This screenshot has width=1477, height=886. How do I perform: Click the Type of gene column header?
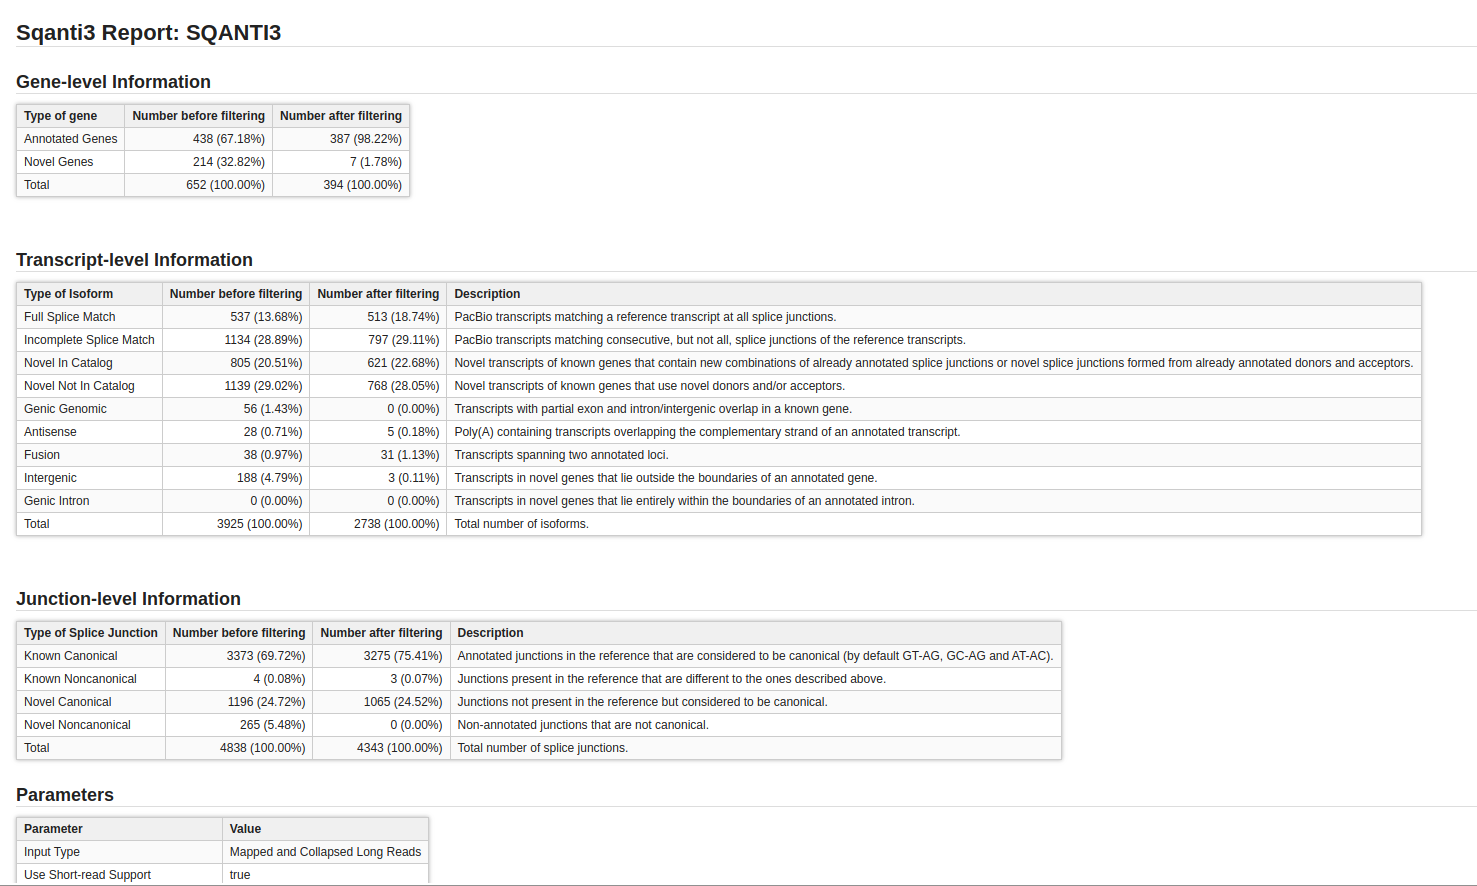(x=60, y=116)
